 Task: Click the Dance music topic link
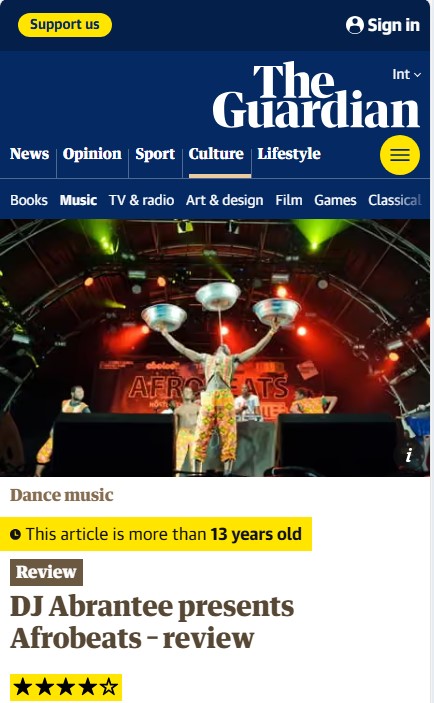62,495
